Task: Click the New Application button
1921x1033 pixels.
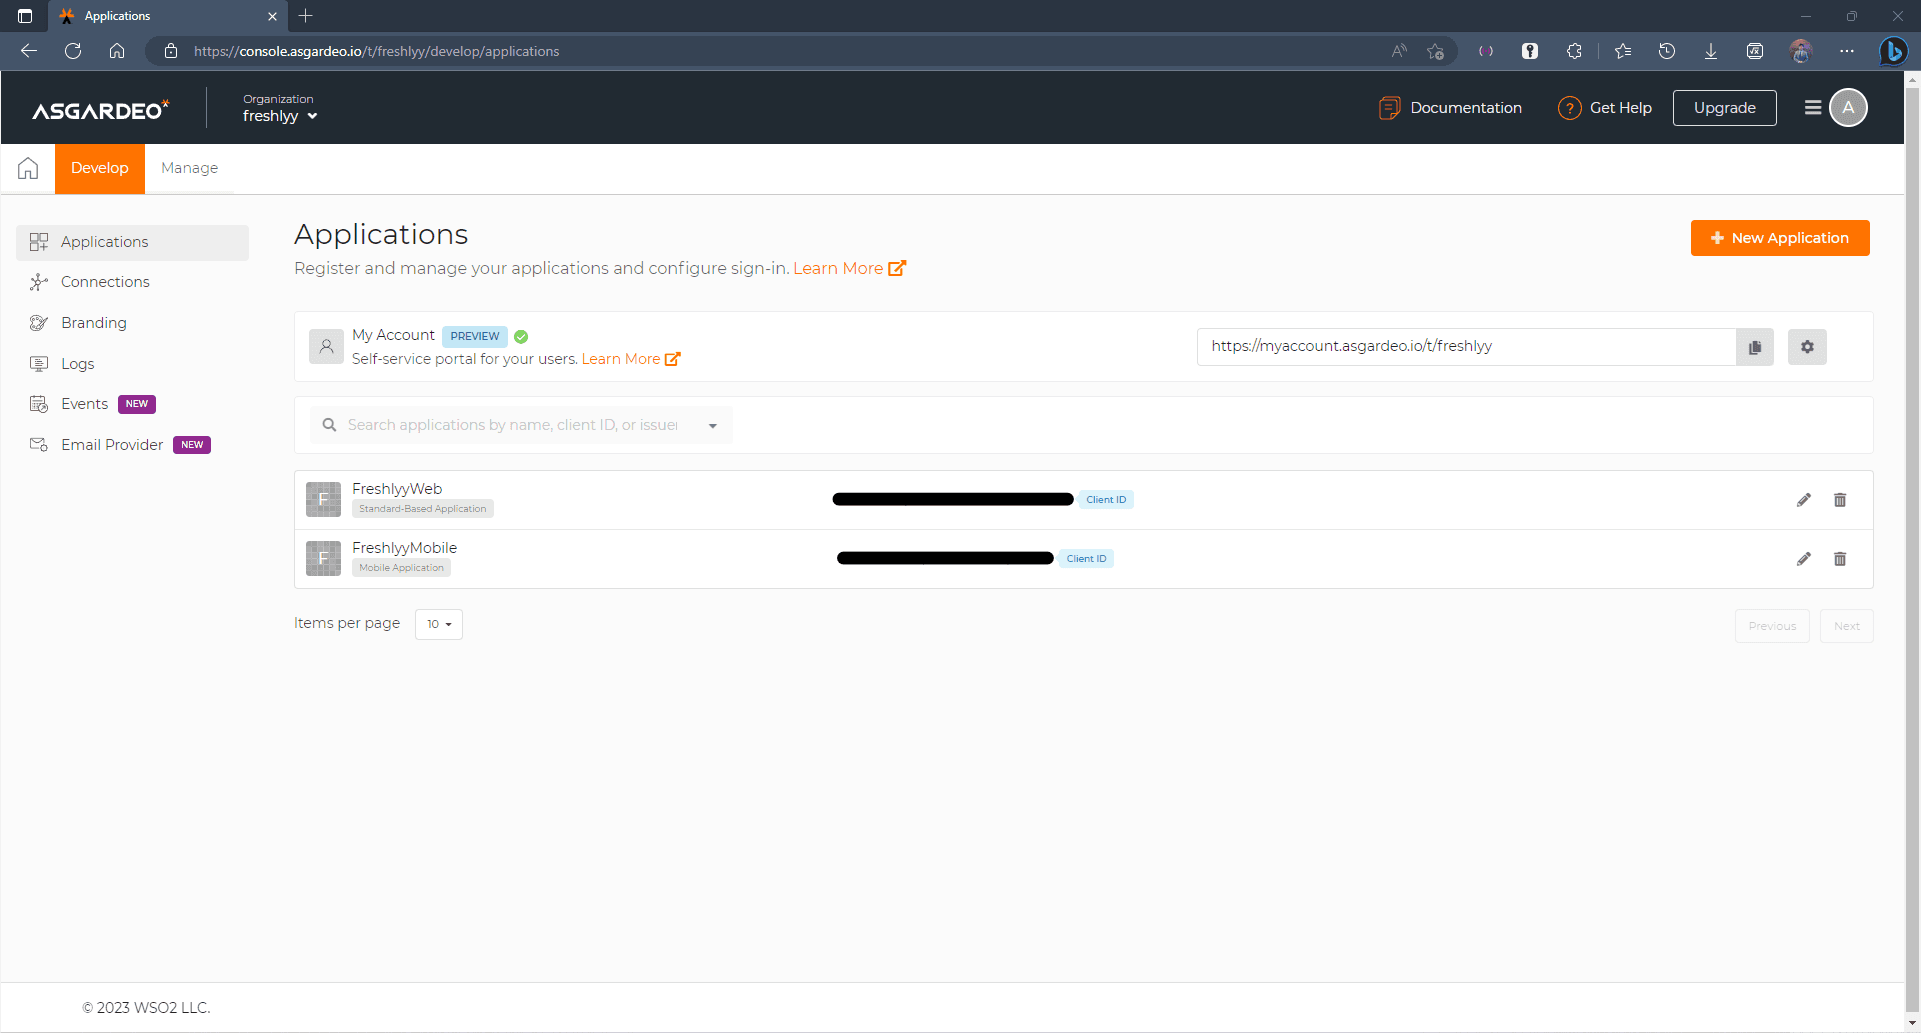Action: 1780,238
